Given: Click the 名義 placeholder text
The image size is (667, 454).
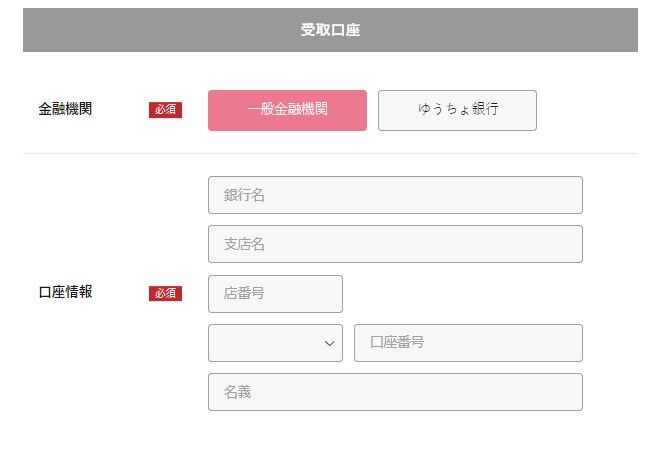Looking at the screenshot, I should point(237,392).
